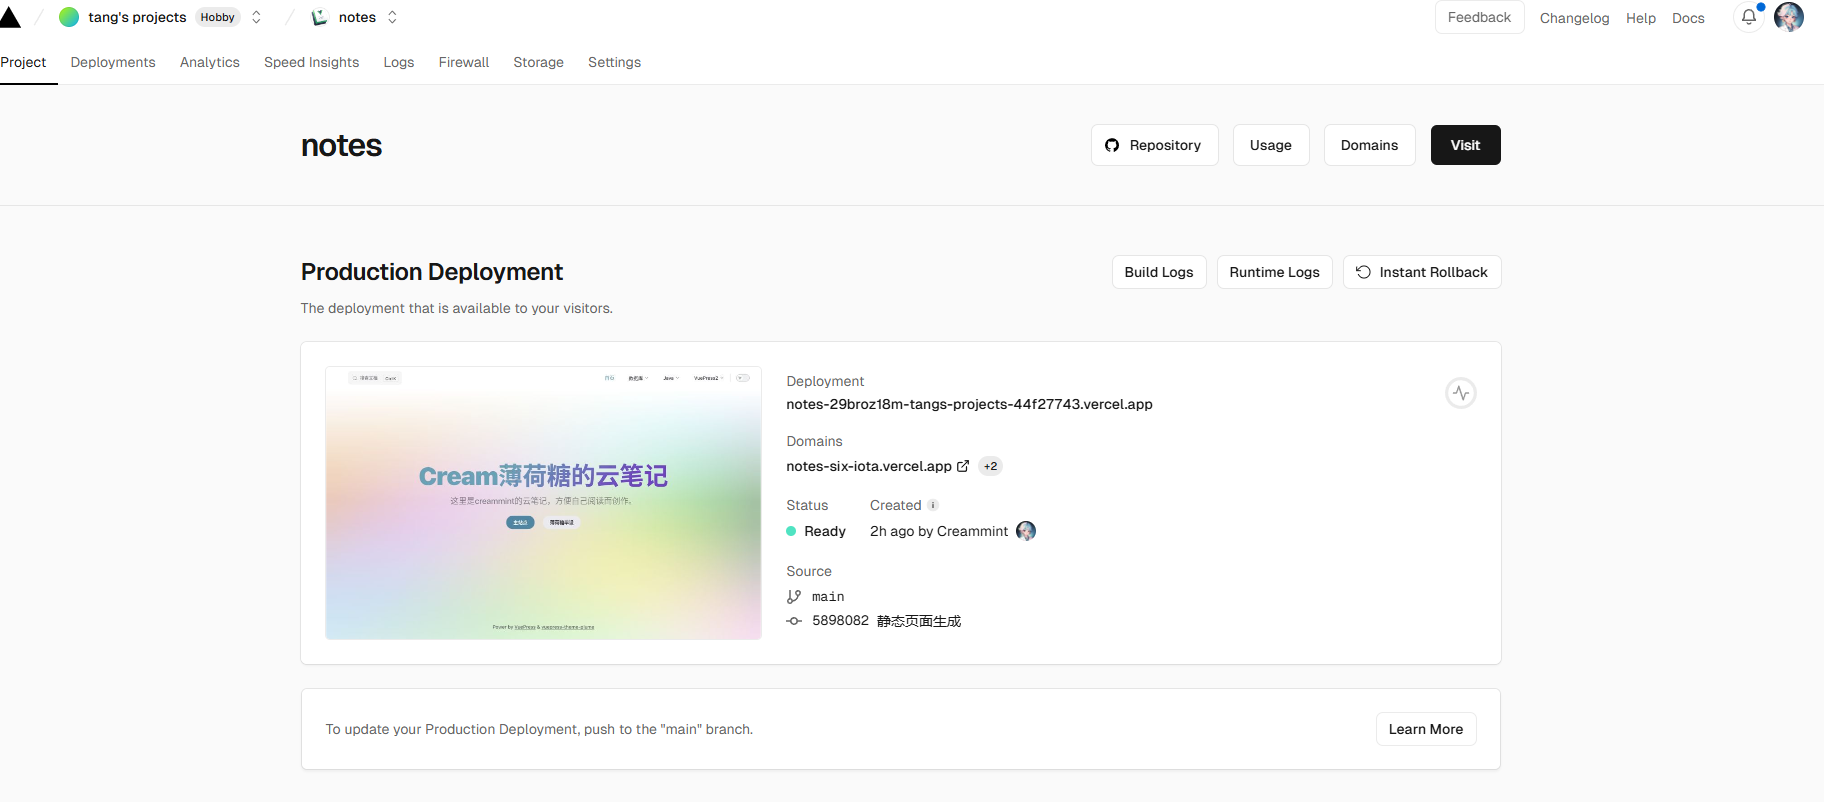The height and width of the screenshot is (802, 1824).
Task: Open commit 5898082 link
Action: click(840, 621)
